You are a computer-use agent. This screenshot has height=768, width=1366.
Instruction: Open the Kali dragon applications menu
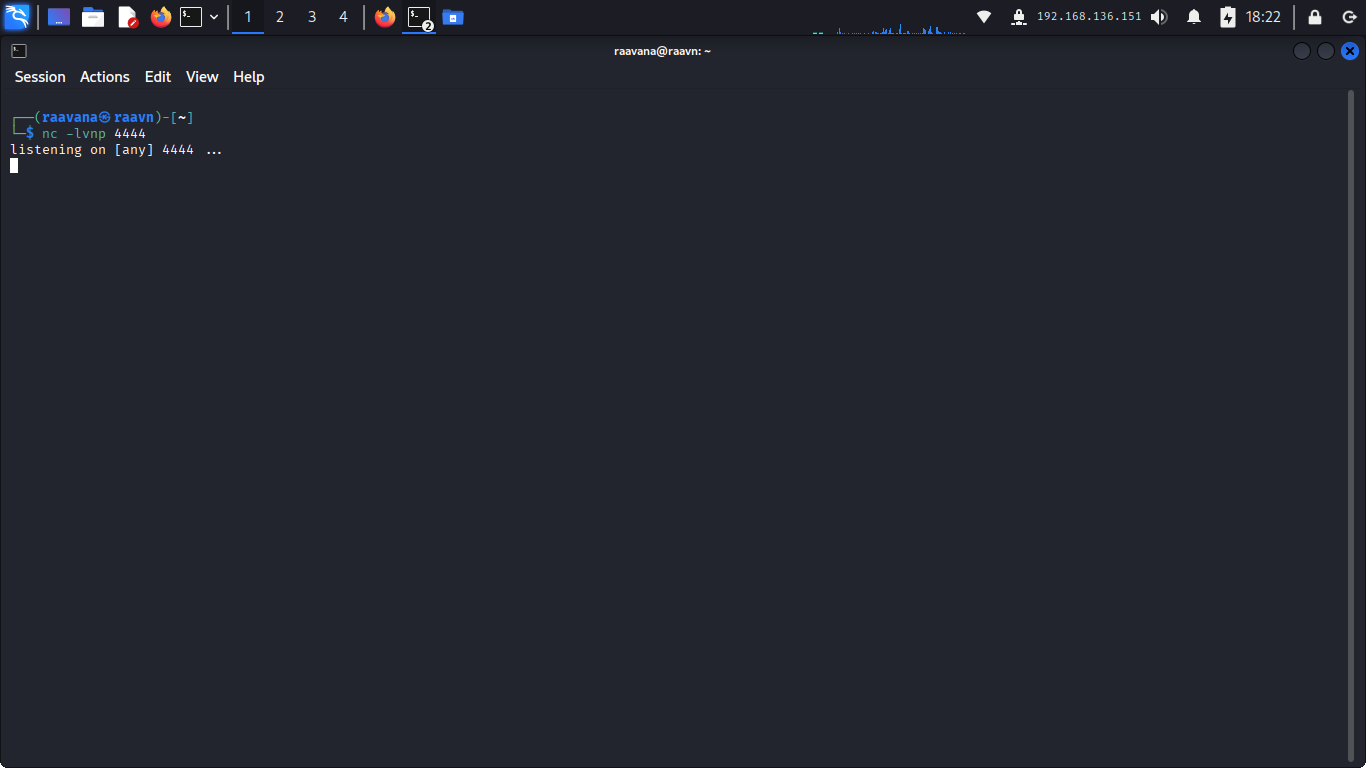[x=17, y=17]
